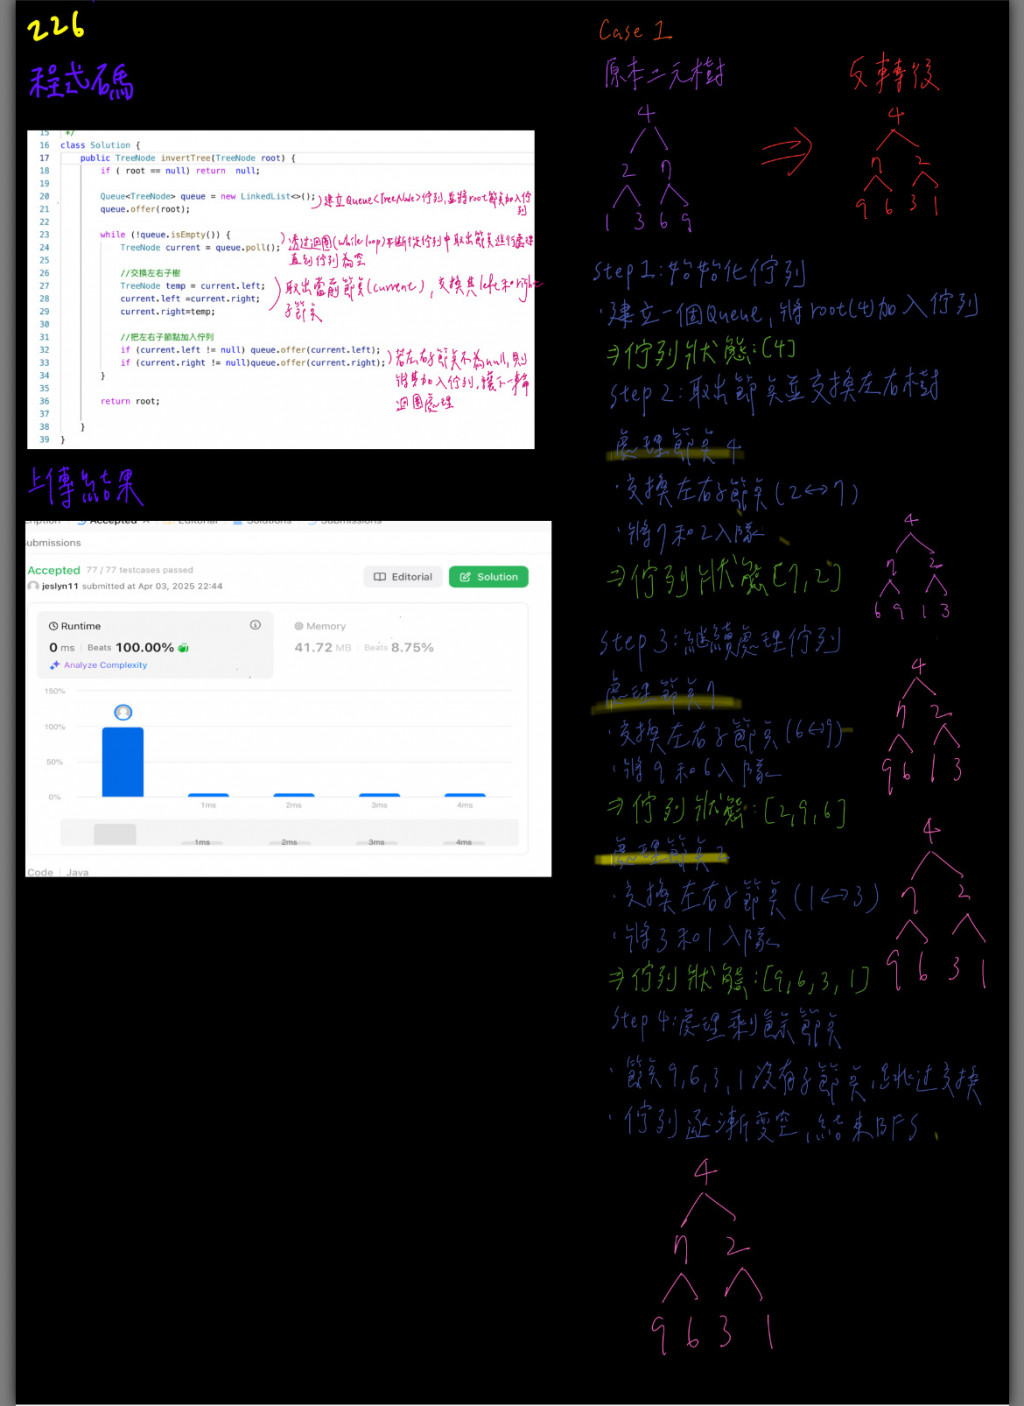
Task: Click the green Solution button
Action: [x=488, y=577]
